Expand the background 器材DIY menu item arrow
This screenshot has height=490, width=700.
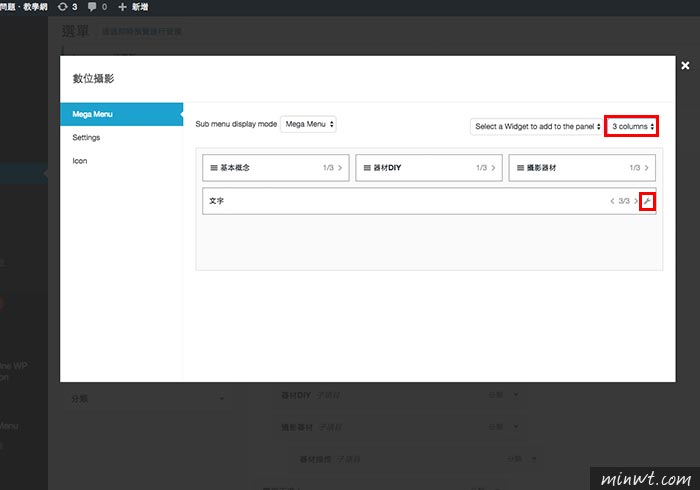[x=516, y=395]
